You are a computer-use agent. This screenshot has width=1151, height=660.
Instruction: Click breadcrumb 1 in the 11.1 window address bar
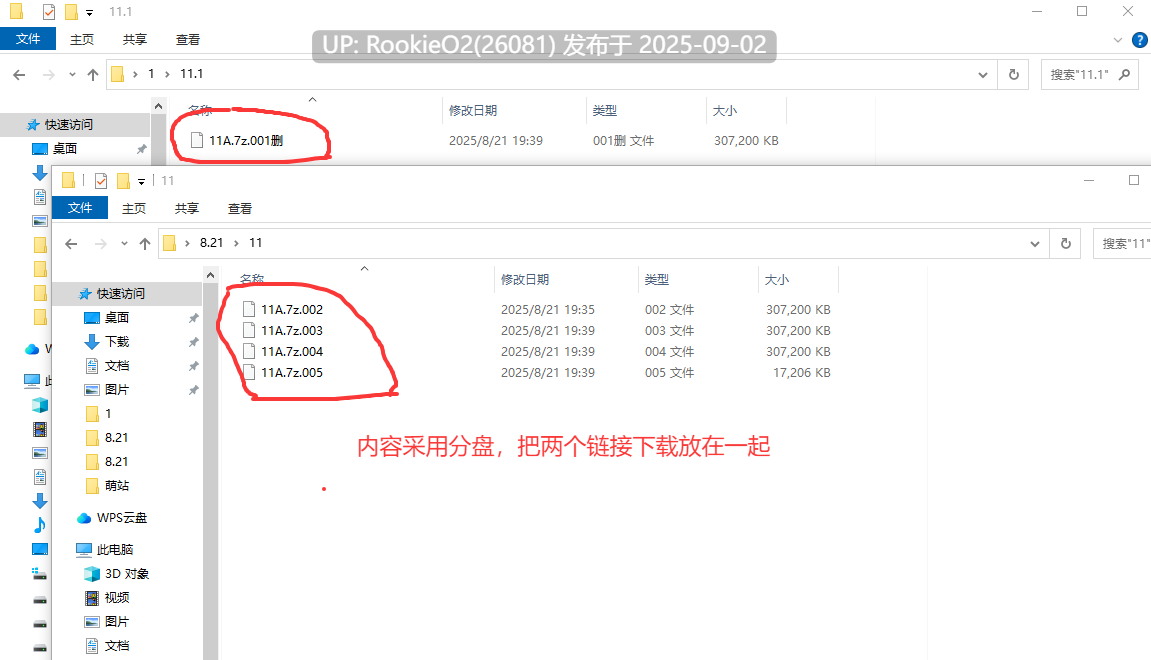pyautogui.click(x=151, y=73)
